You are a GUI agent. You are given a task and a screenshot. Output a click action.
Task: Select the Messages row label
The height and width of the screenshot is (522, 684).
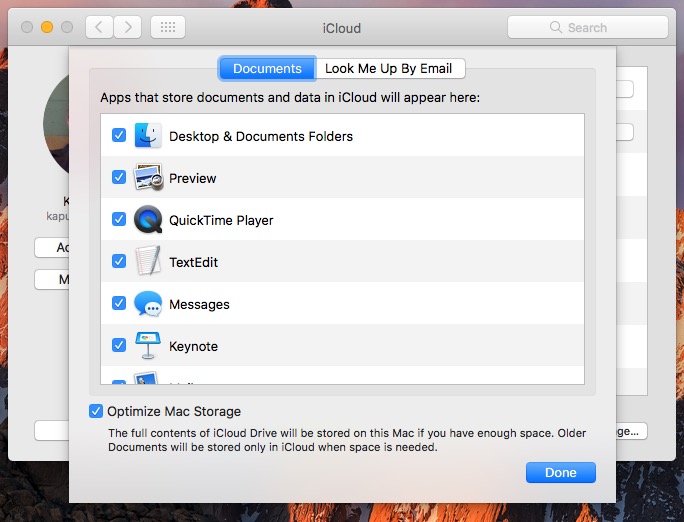coord(199,304)
